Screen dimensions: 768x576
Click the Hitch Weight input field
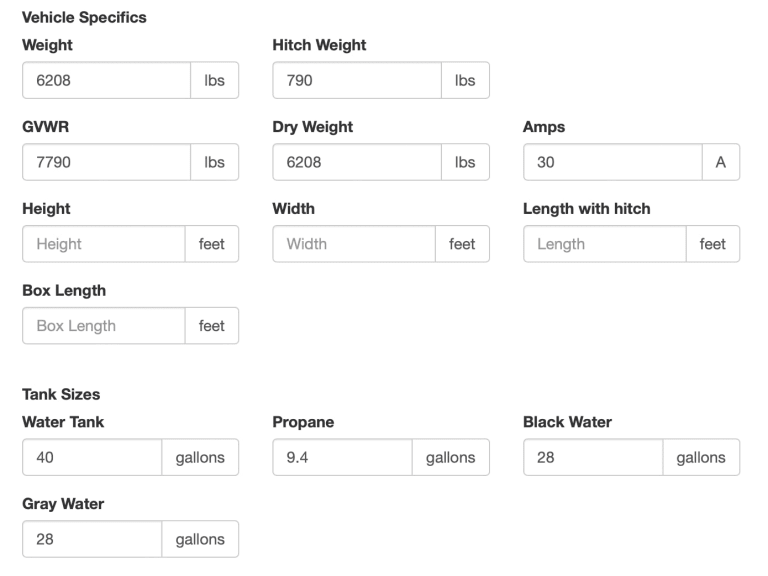[356, 80]
